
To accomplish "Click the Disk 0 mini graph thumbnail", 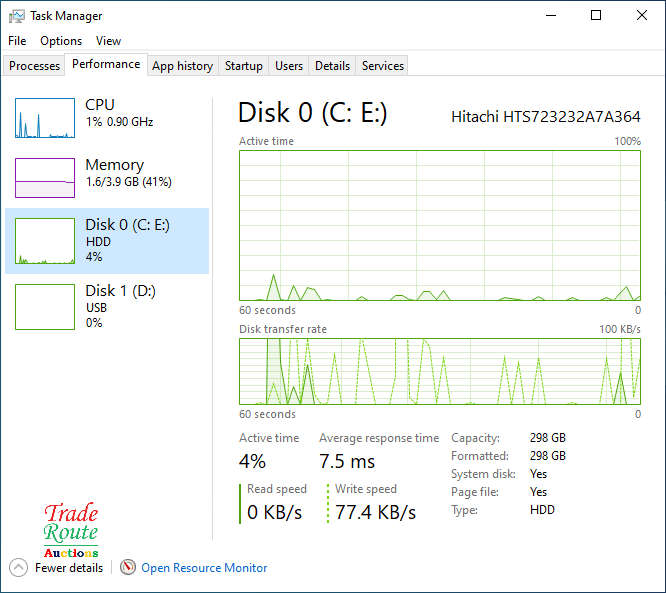I will coord(45,241).
